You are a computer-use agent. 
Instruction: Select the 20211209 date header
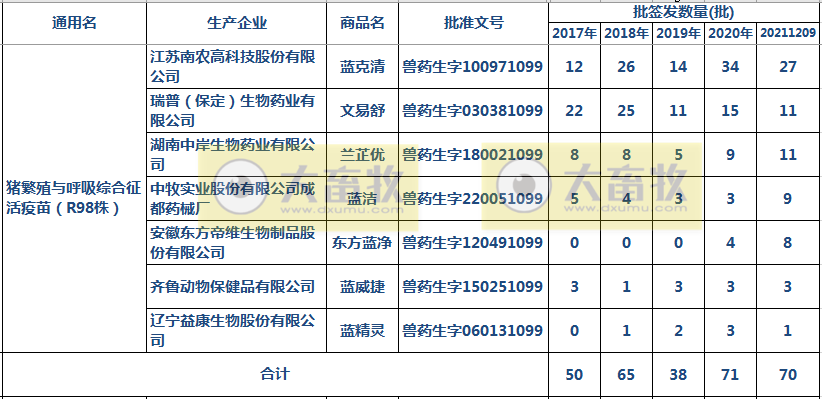pyautogui.click(x=788, y=34)
